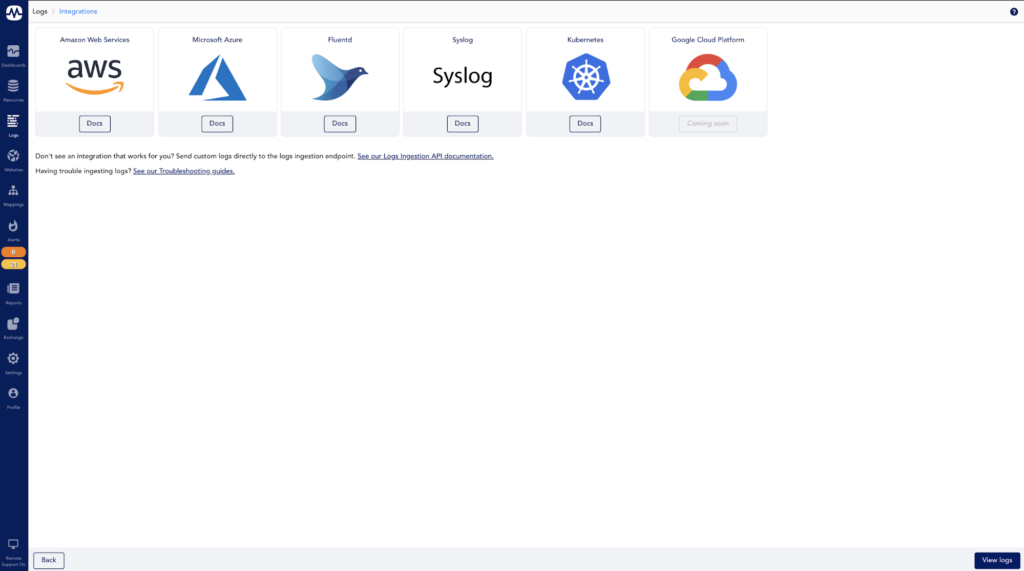Open the Alerts flame icon
The width and height of the screenshot is (1024, 571).
[13, 226]
